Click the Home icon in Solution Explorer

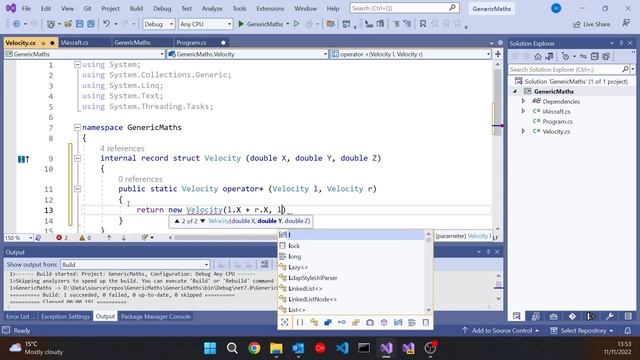click(538, 56)
